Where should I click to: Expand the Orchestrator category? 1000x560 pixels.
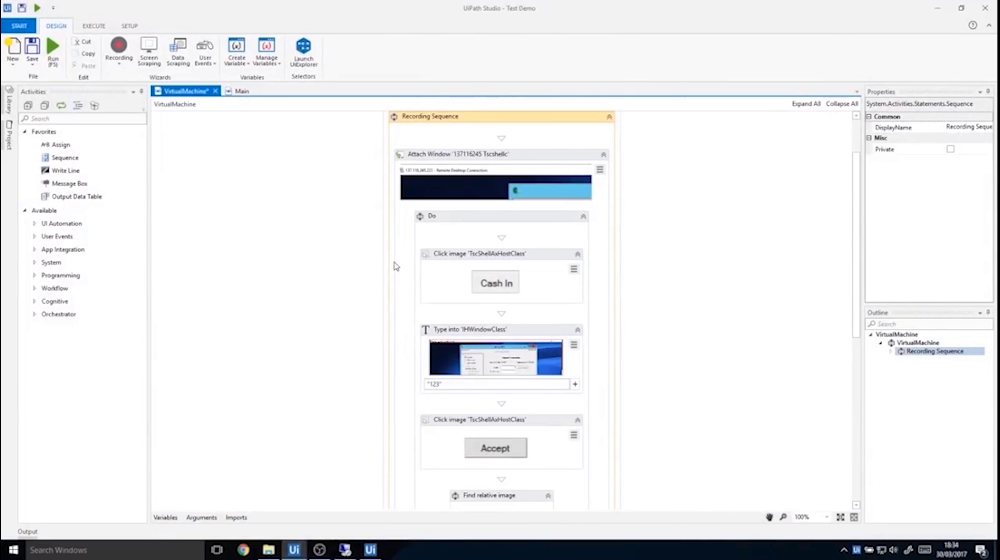[x=34, y=314]
